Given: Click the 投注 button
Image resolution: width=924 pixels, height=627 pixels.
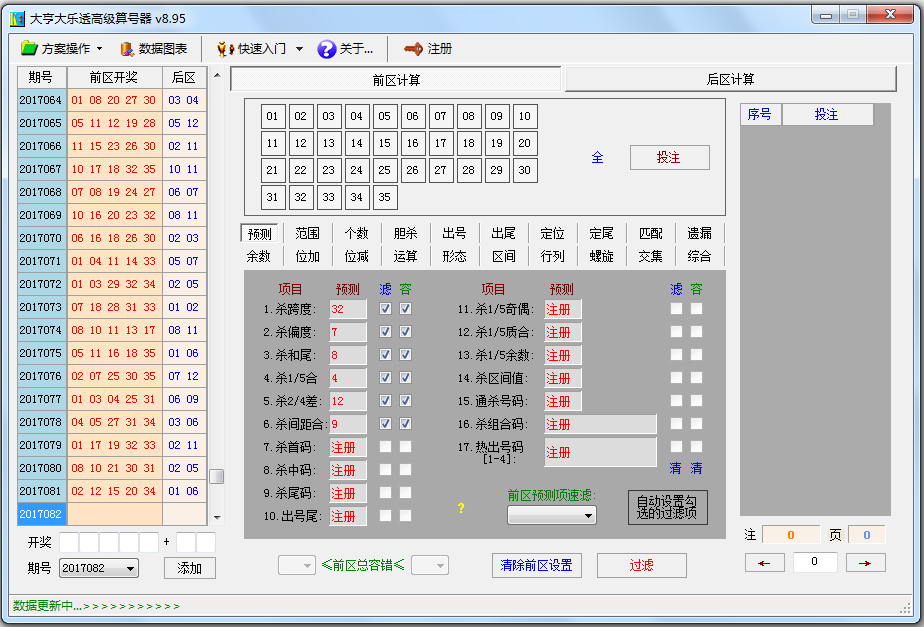Looking at the screenshot, I should click(669, 157).
